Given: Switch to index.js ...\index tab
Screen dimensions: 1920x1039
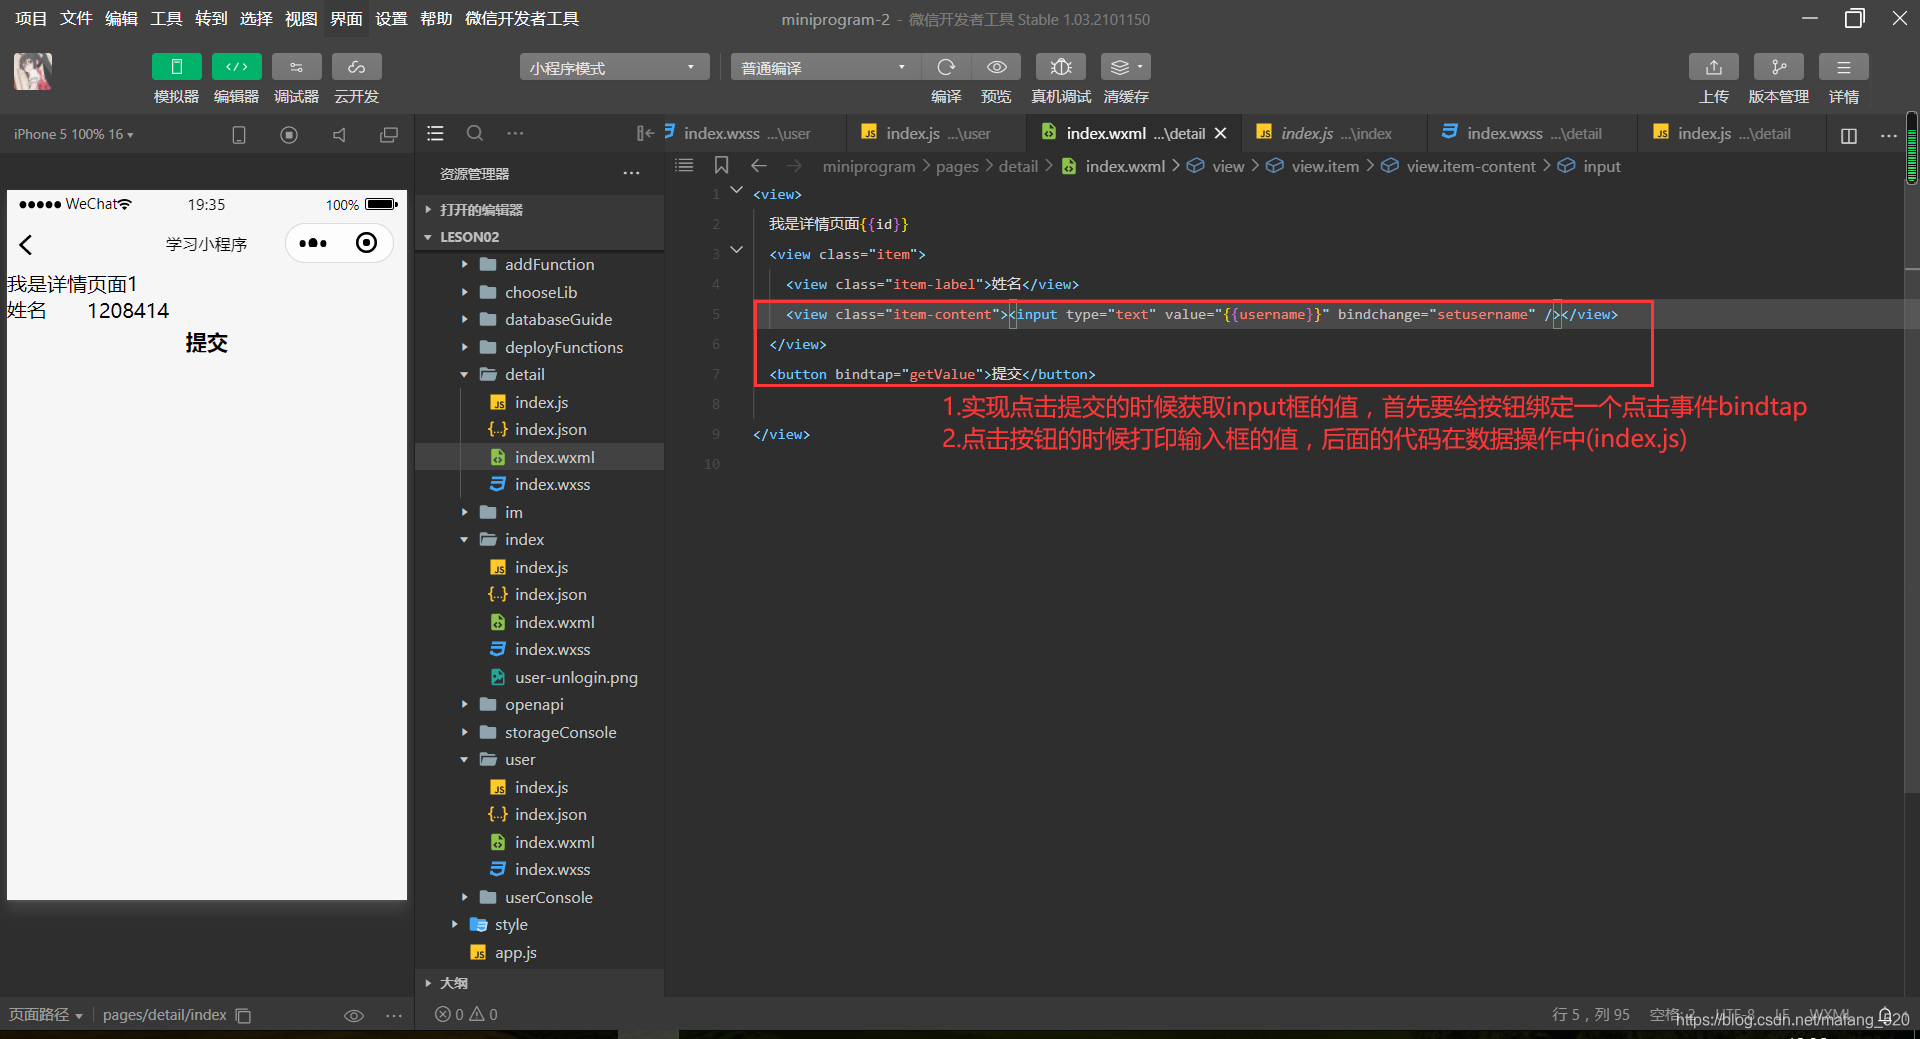Looking at the screenshot, I should (1335, 133).
